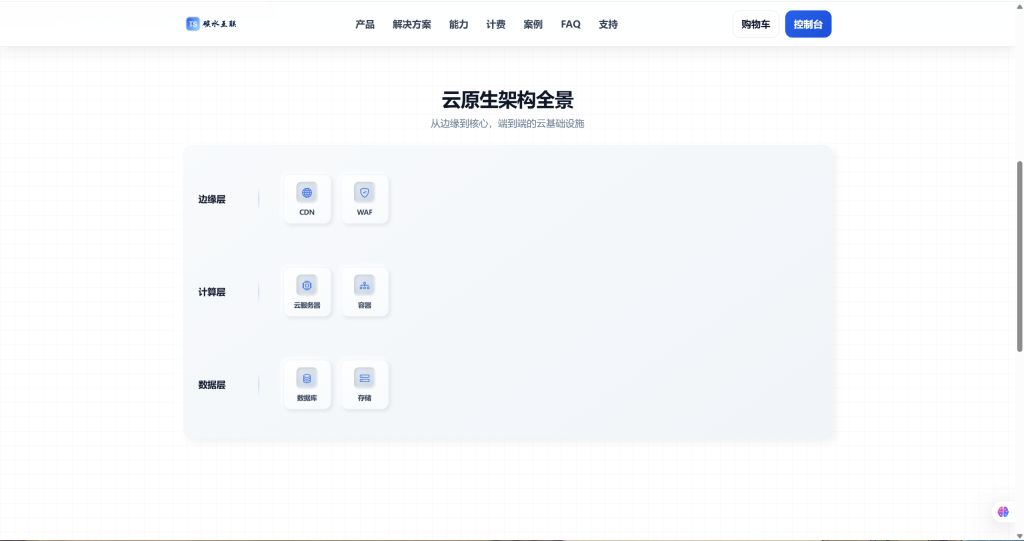The height and width of the screenshot is (541, 1024).
Task: Click the 数据层 layer label
Action: click(x=212, y=385)
